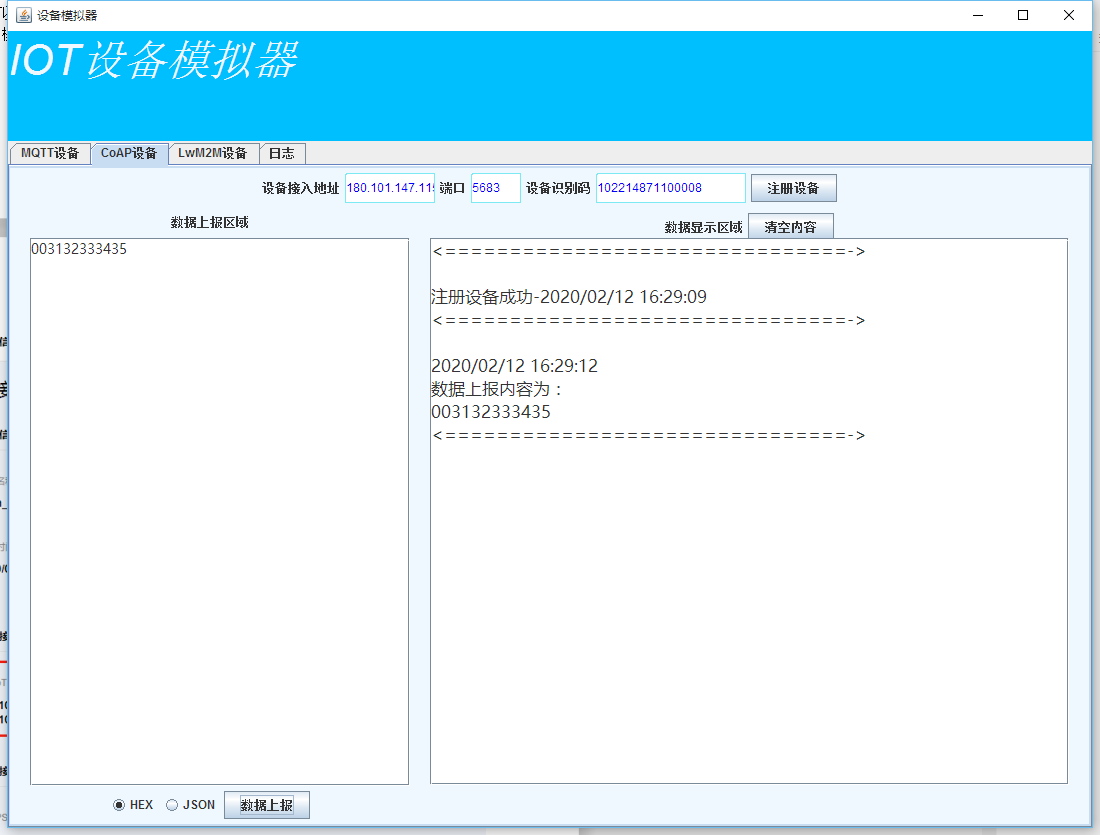1100x835 pixels.
Task: Click the 端口 field showing 5683
Action: 495,188
